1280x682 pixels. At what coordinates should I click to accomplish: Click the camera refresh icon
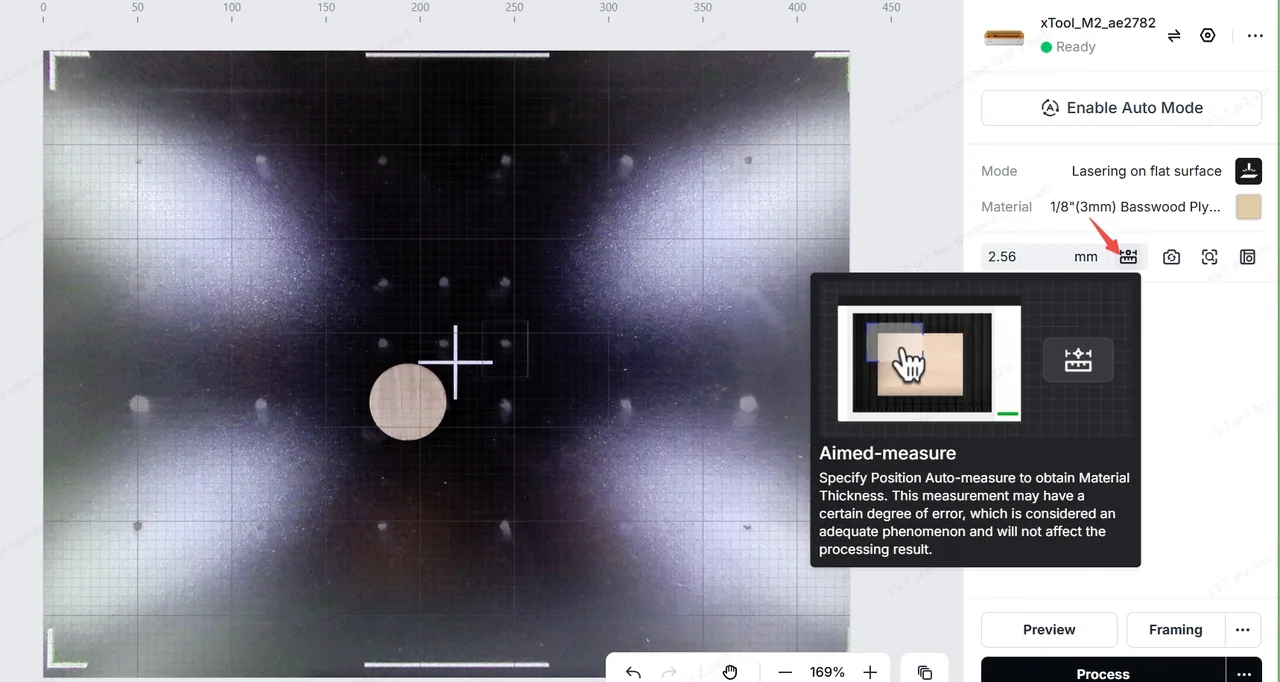tap(1171, 257)
